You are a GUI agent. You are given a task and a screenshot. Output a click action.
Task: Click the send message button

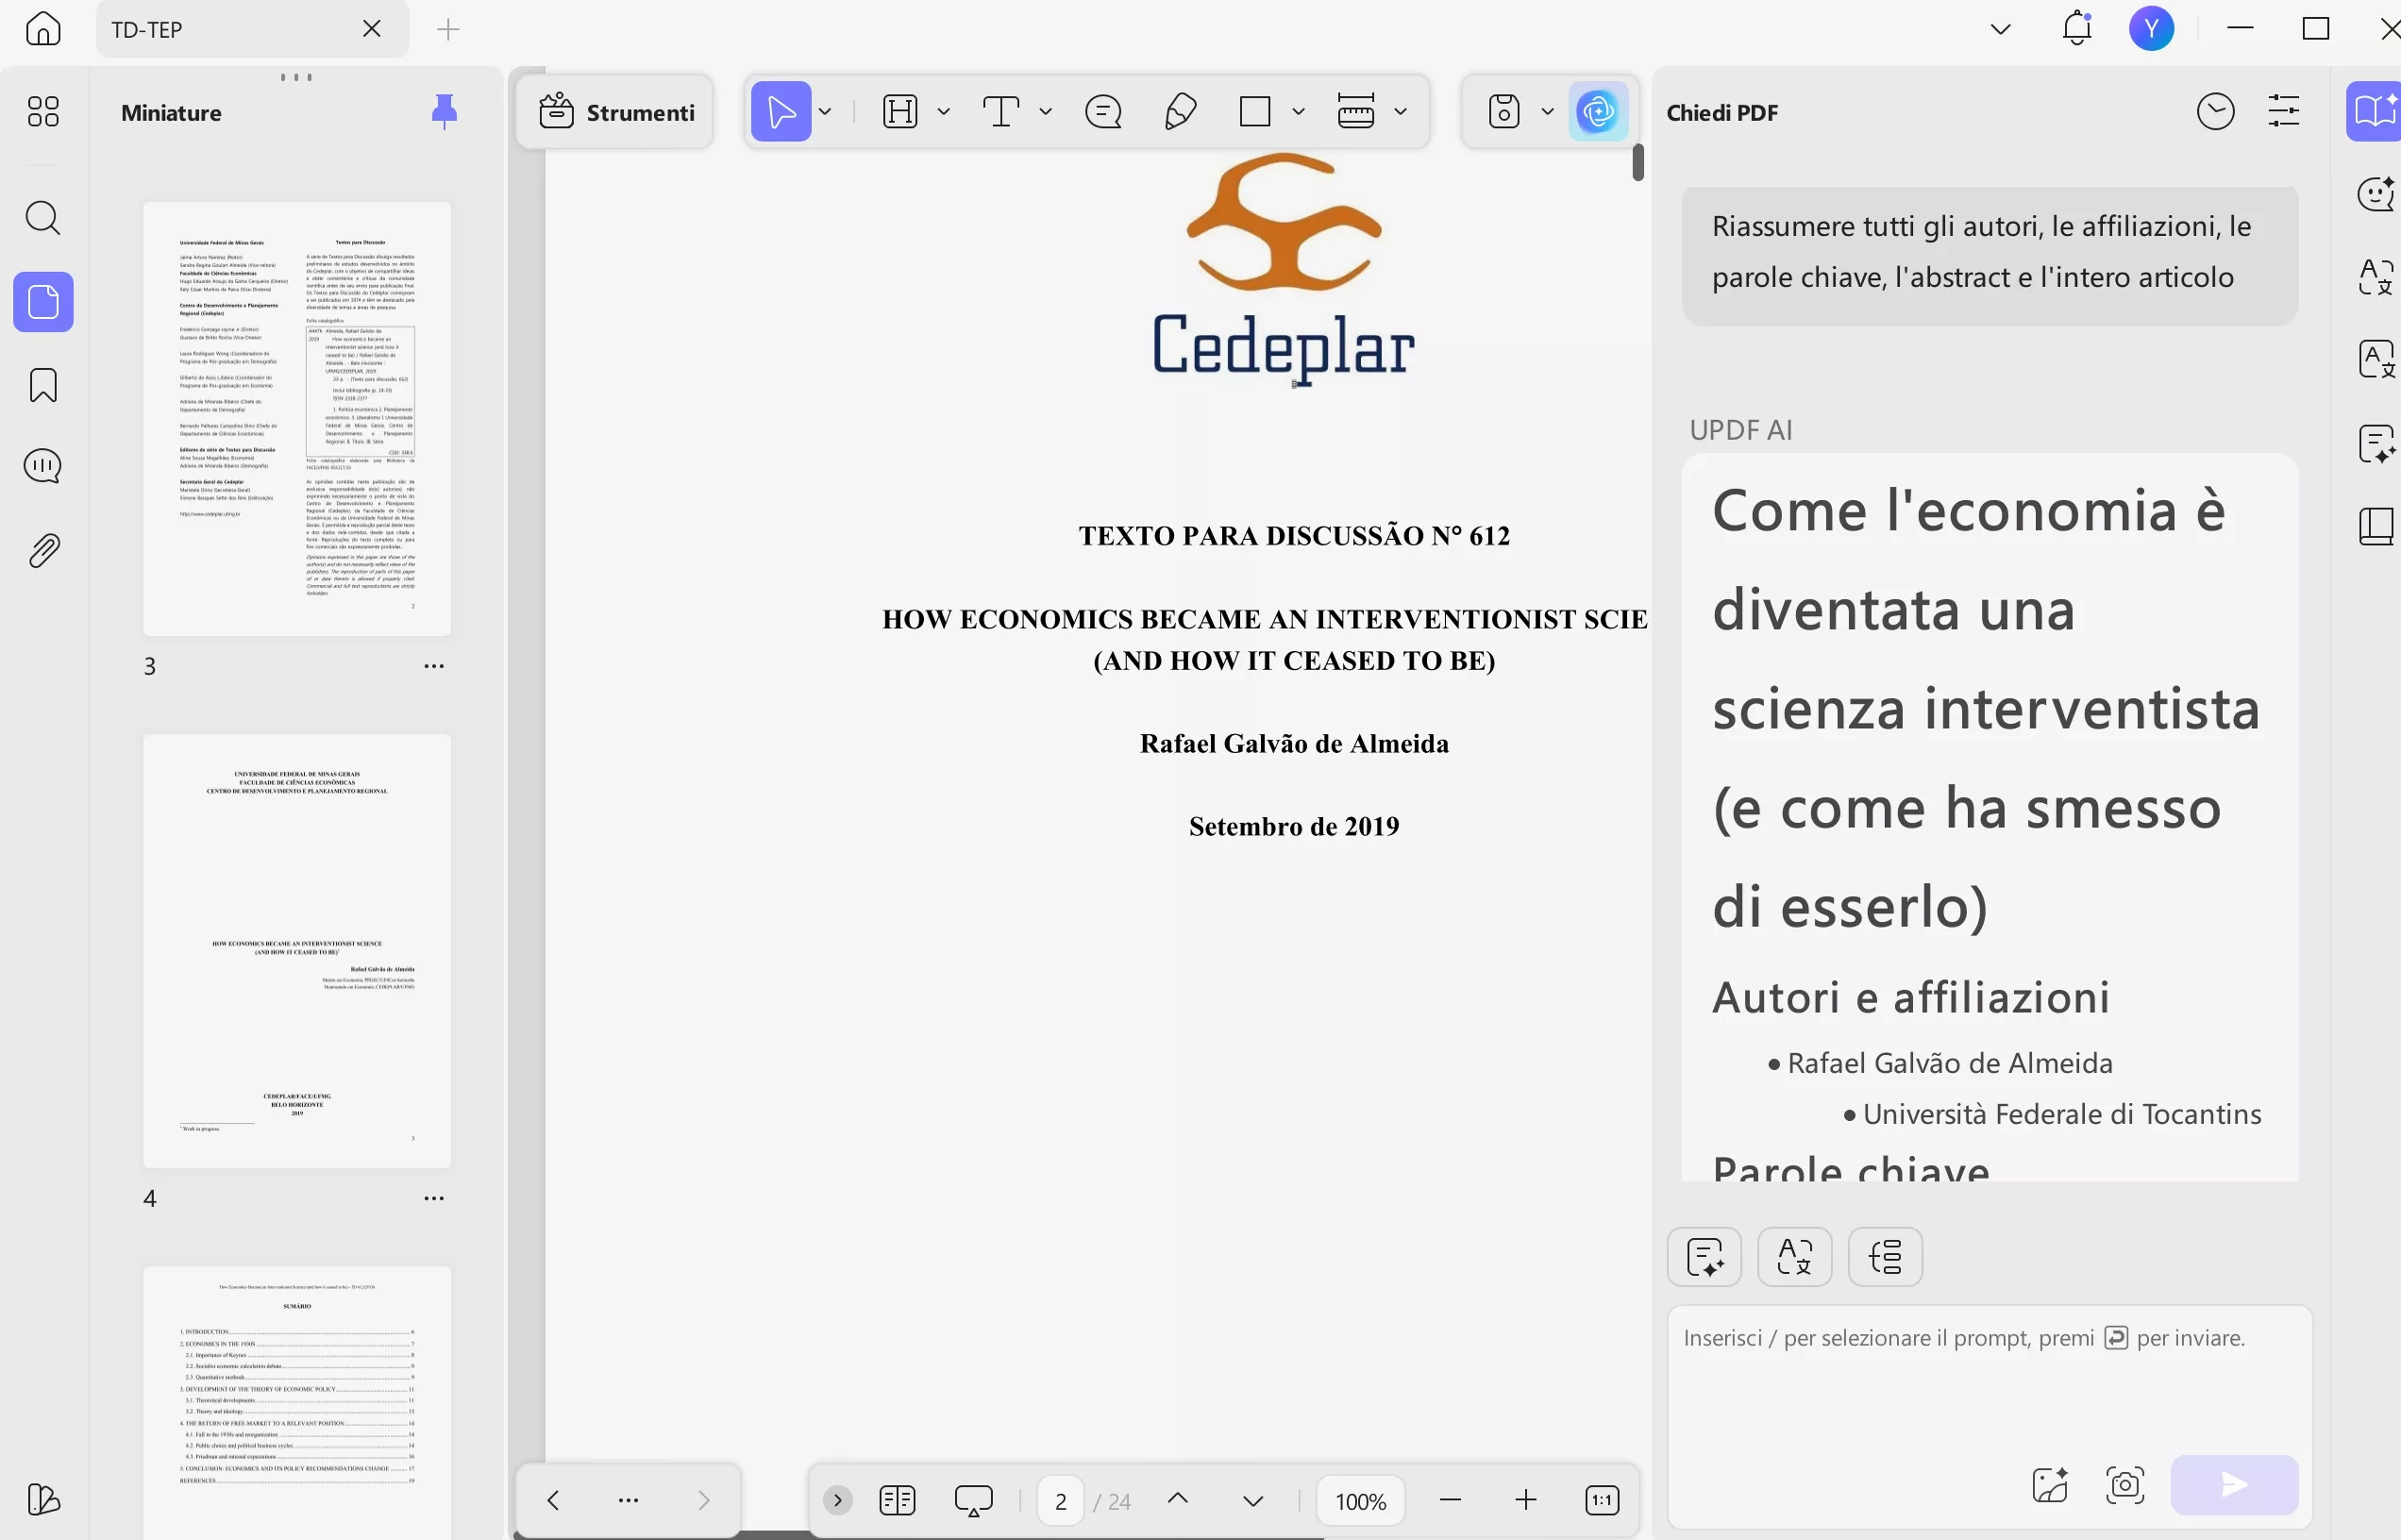[2234, 1485]
